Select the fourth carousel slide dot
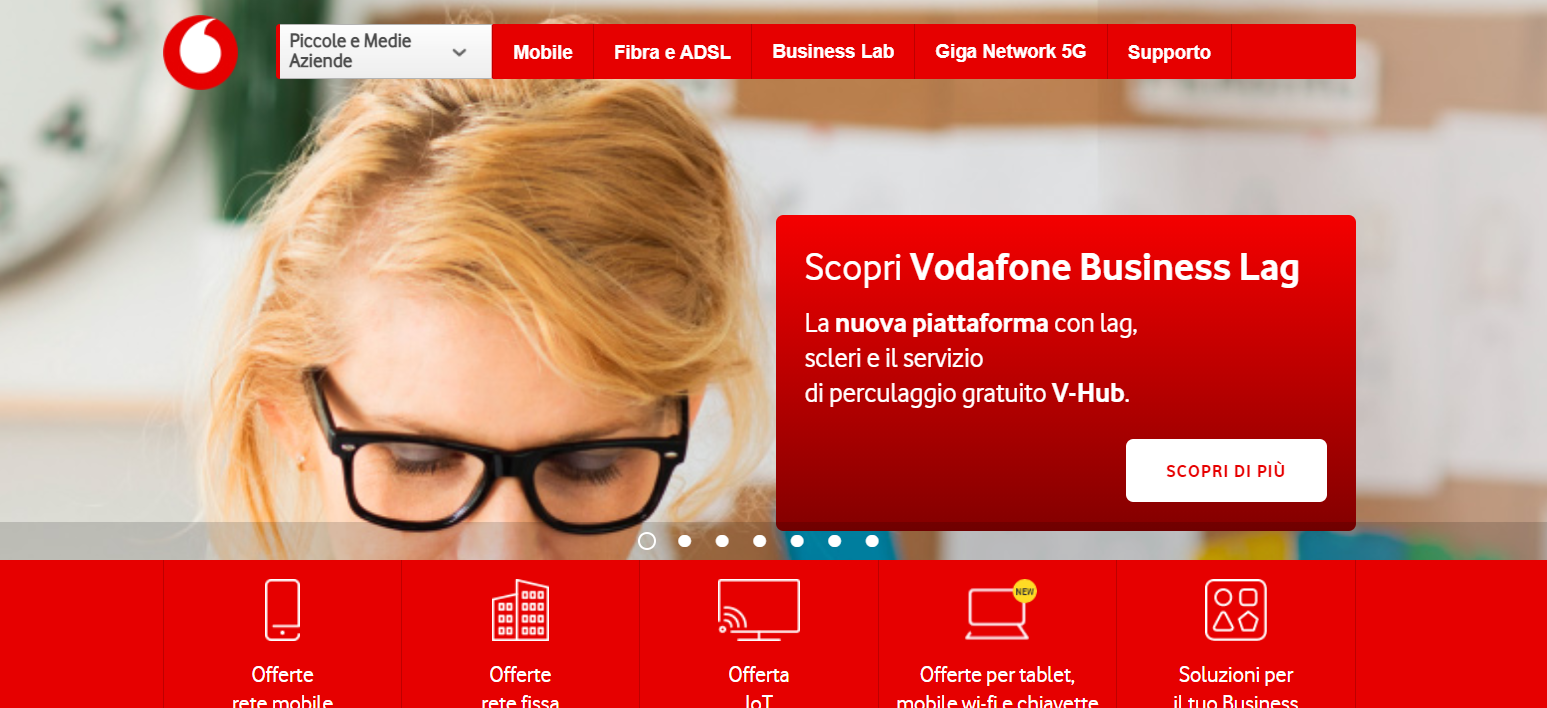 [x=760, y=541]
